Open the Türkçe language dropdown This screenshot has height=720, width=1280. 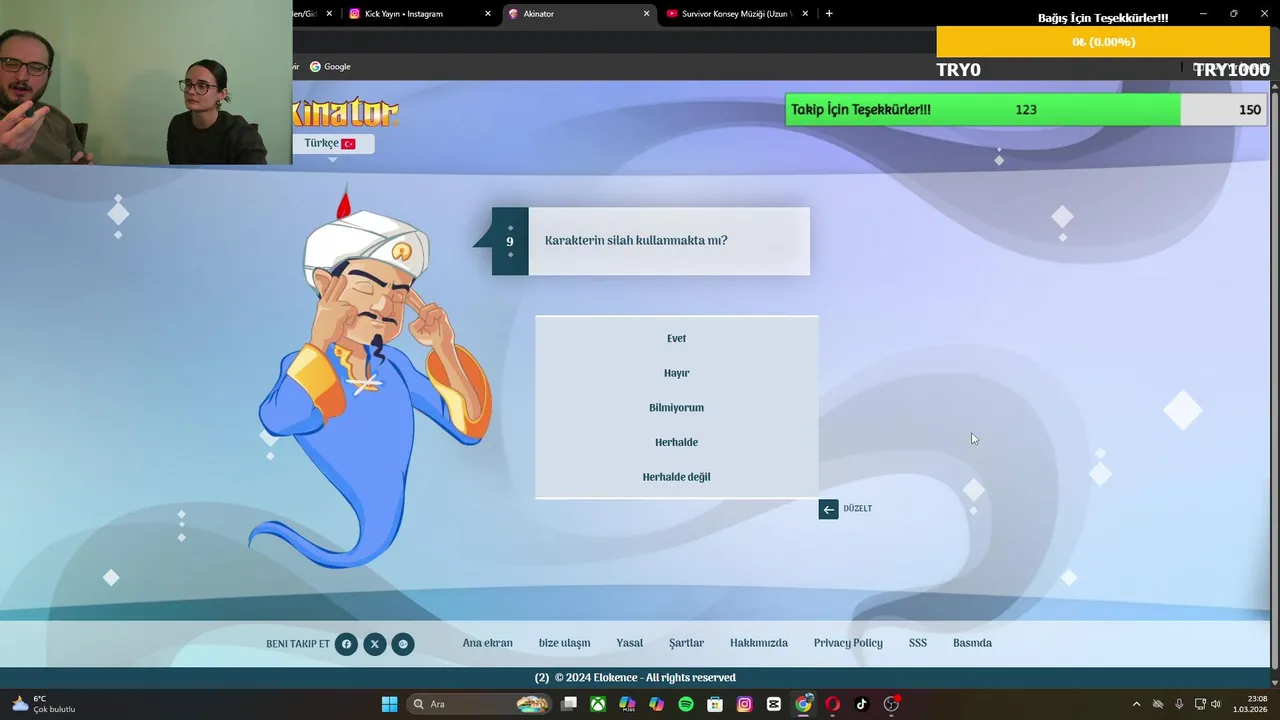coord(333,143)
